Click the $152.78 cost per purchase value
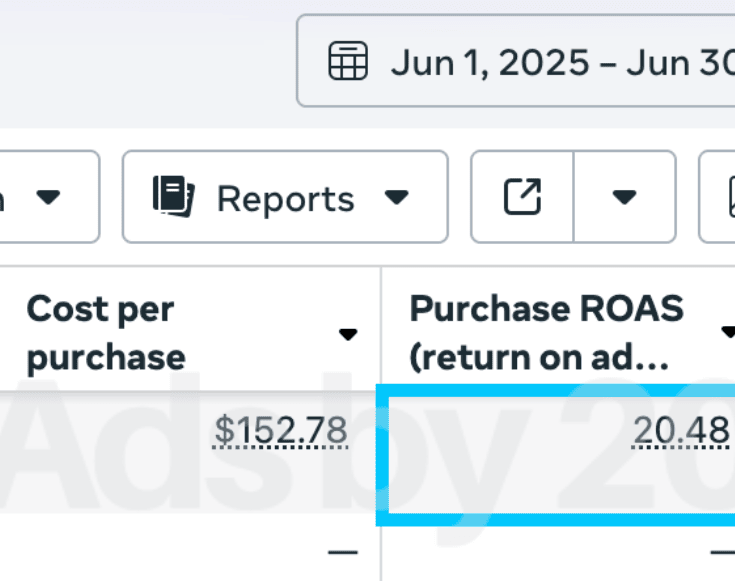735x581 pixels. [x=281, y=432]
